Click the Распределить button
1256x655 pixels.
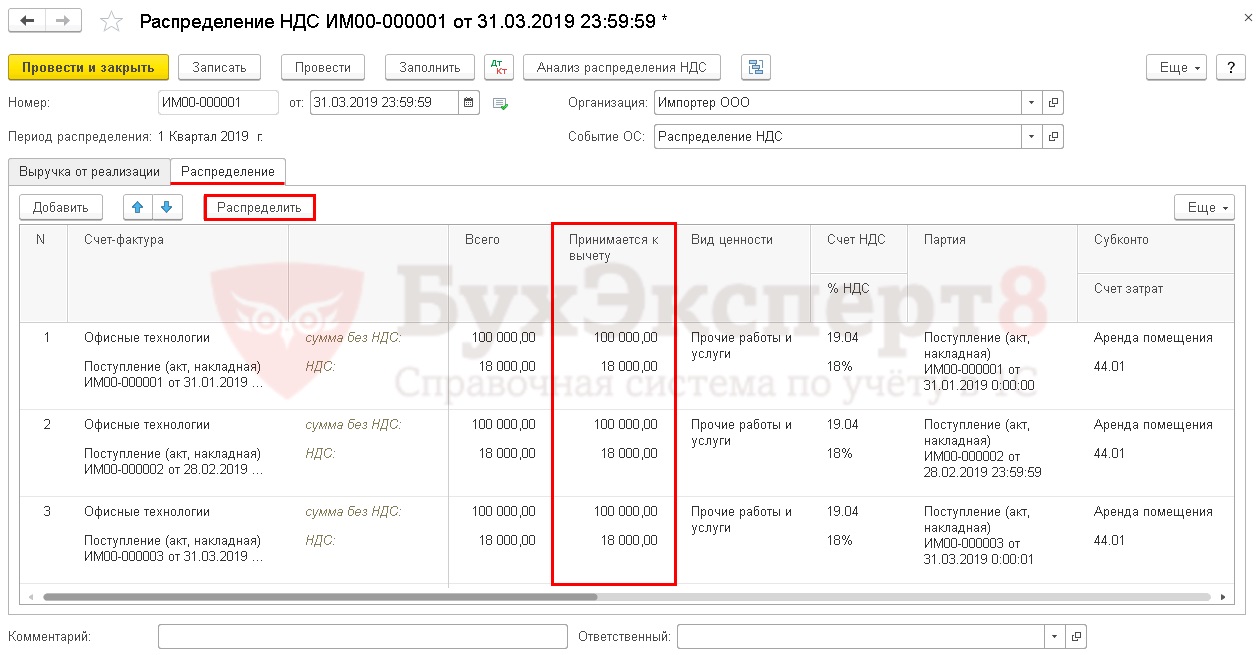[x=259, y=207]
